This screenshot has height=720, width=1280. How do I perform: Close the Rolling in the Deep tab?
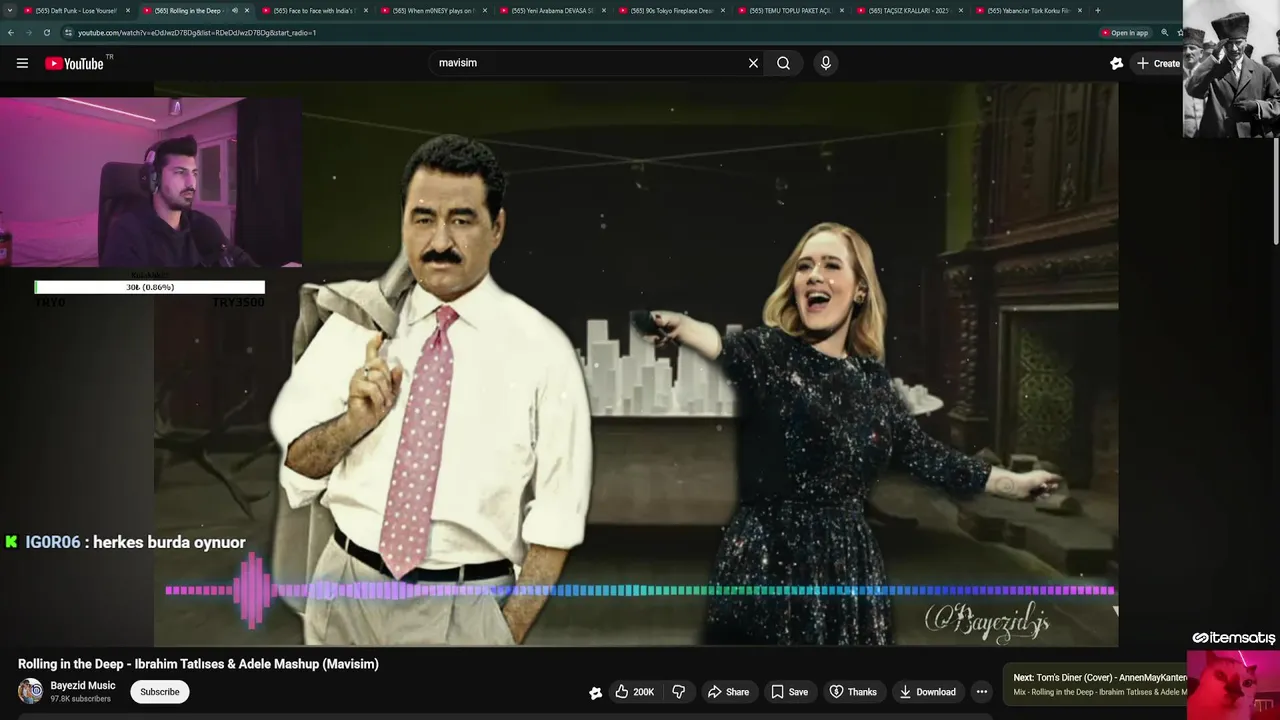click(x=247, y=11)
